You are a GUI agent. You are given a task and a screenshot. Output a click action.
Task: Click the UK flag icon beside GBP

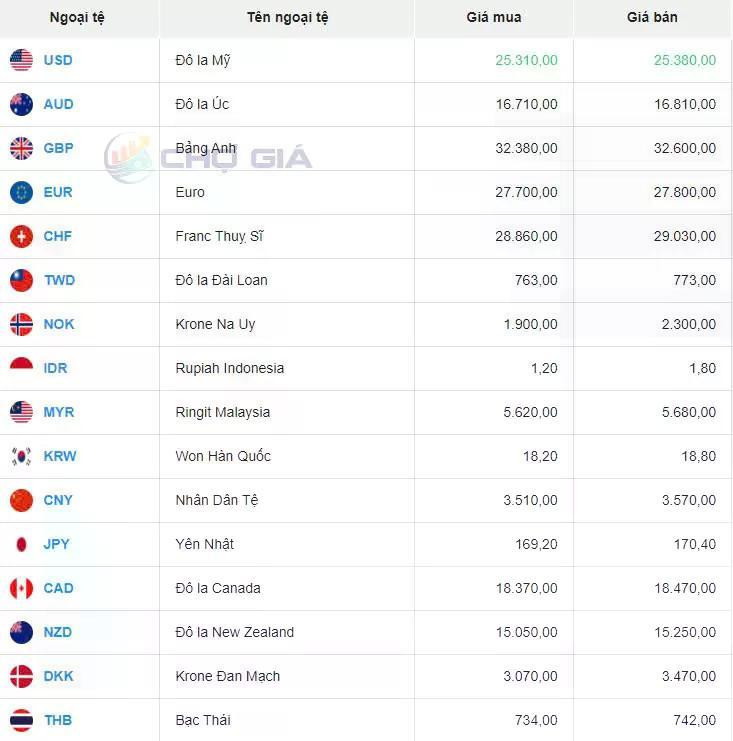tap(21, 148)
